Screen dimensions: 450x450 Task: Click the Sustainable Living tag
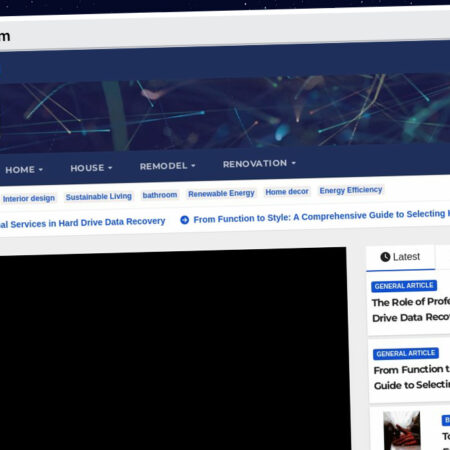[99, 197]
